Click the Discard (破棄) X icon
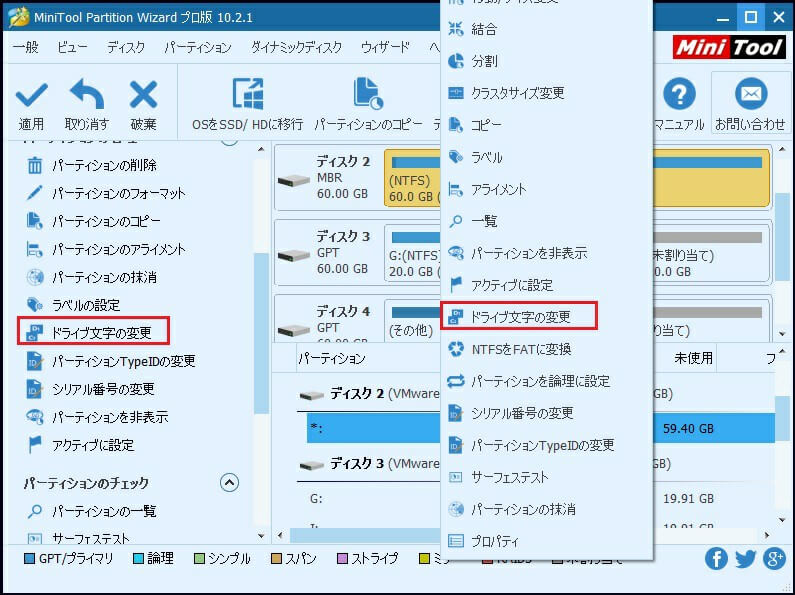The height and width of the screenshot is (595, 795). coord(143,94)
